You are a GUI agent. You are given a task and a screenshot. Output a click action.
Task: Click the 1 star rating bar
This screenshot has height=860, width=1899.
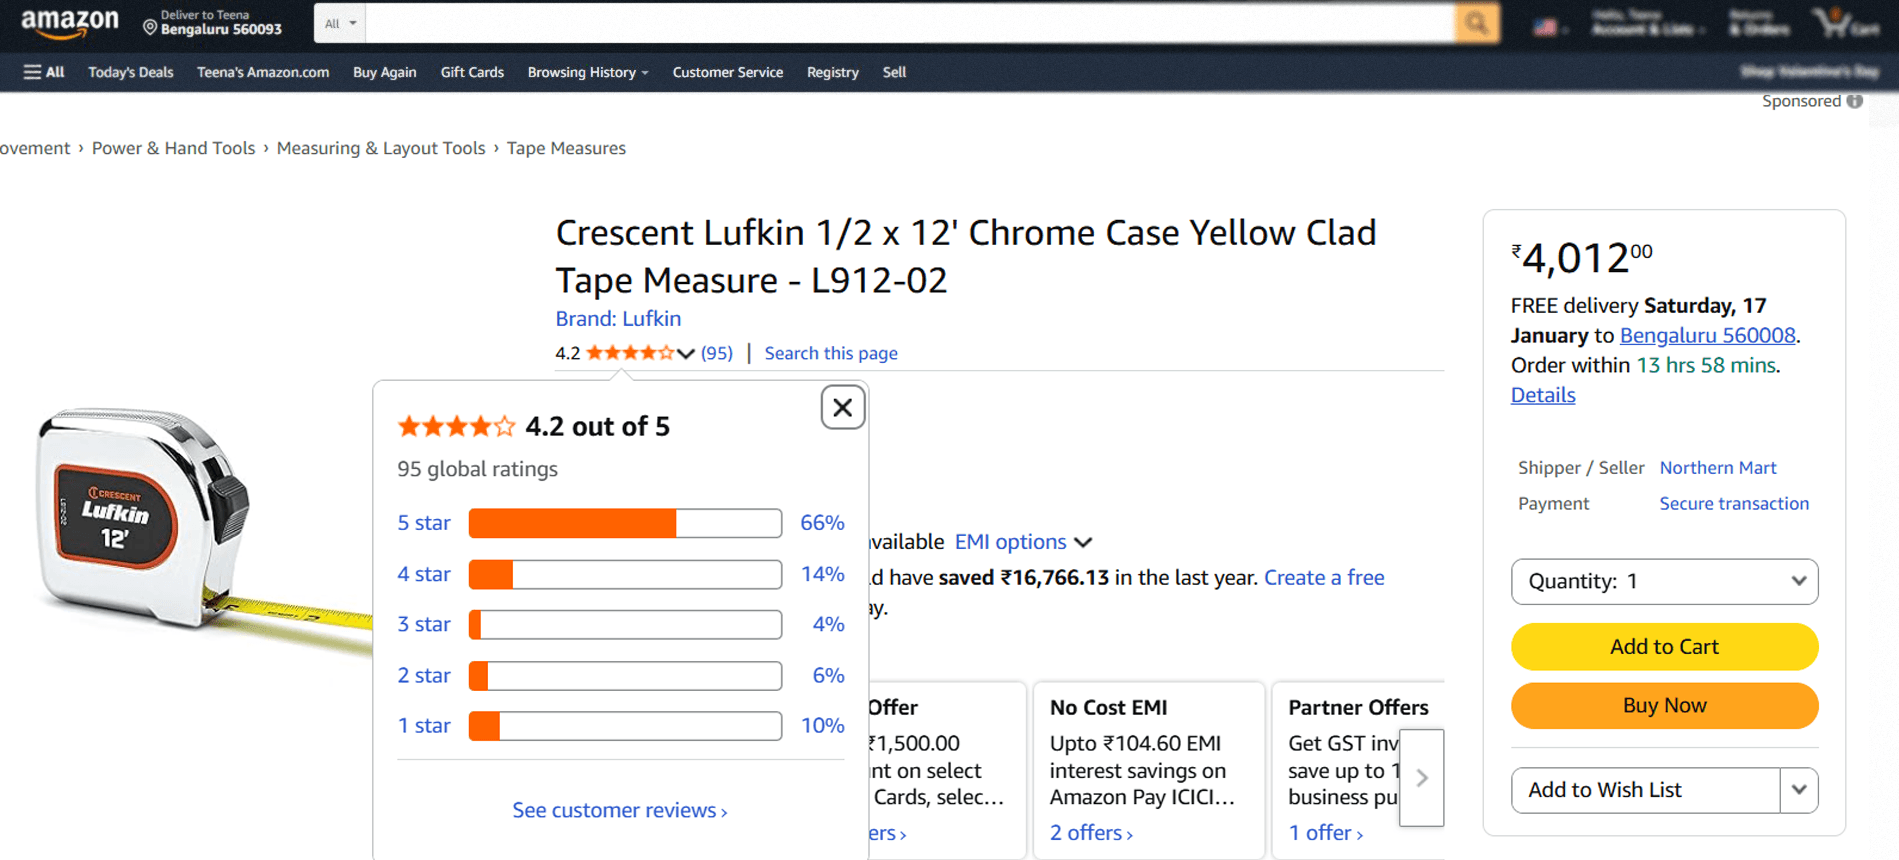[x=625, y=726]
